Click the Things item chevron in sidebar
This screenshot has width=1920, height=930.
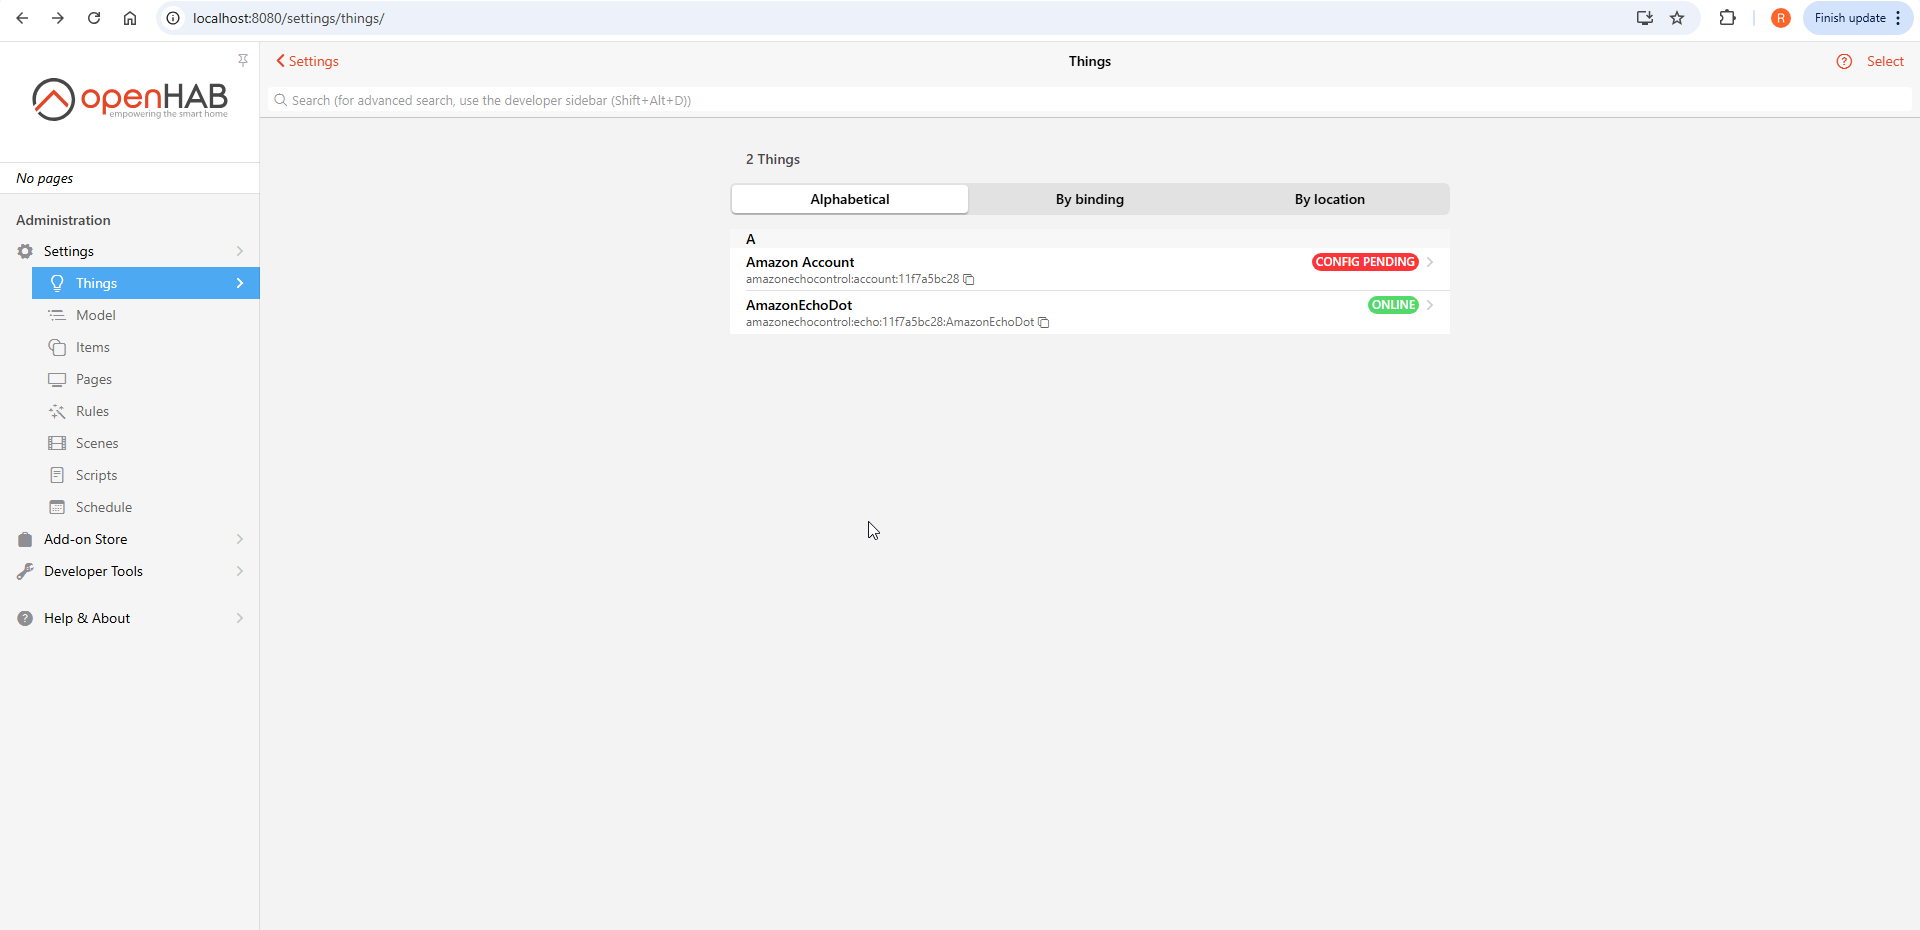[240, 283]
